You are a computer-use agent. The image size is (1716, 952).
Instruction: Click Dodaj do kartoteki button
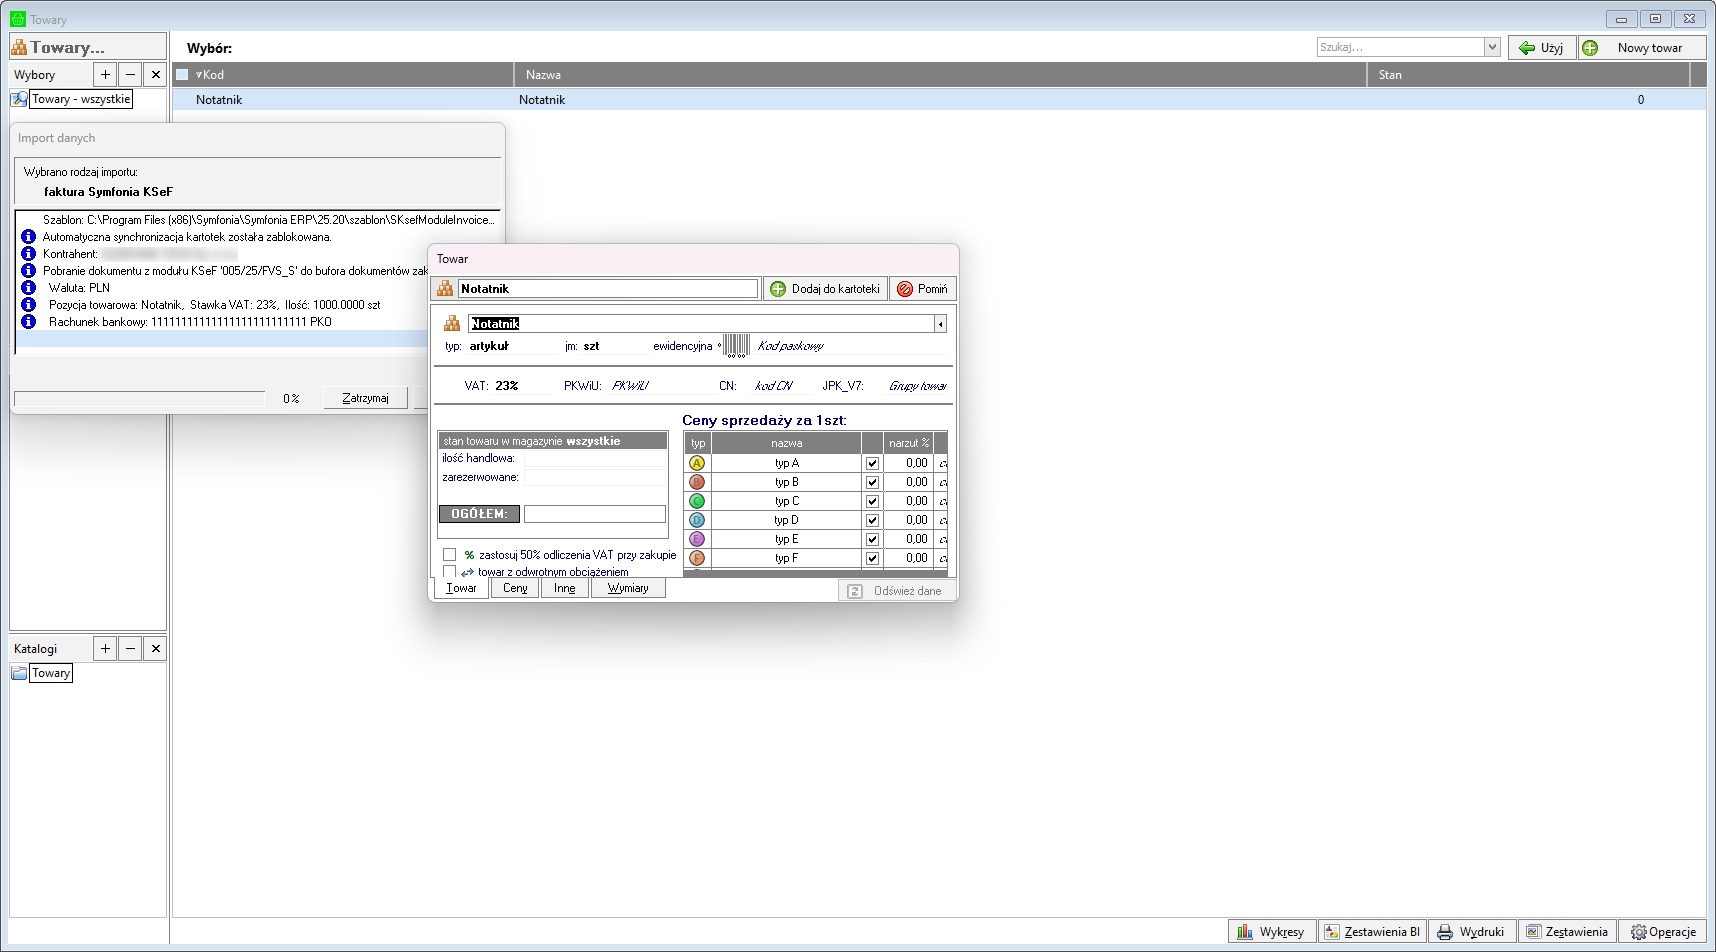pos(825,289)
